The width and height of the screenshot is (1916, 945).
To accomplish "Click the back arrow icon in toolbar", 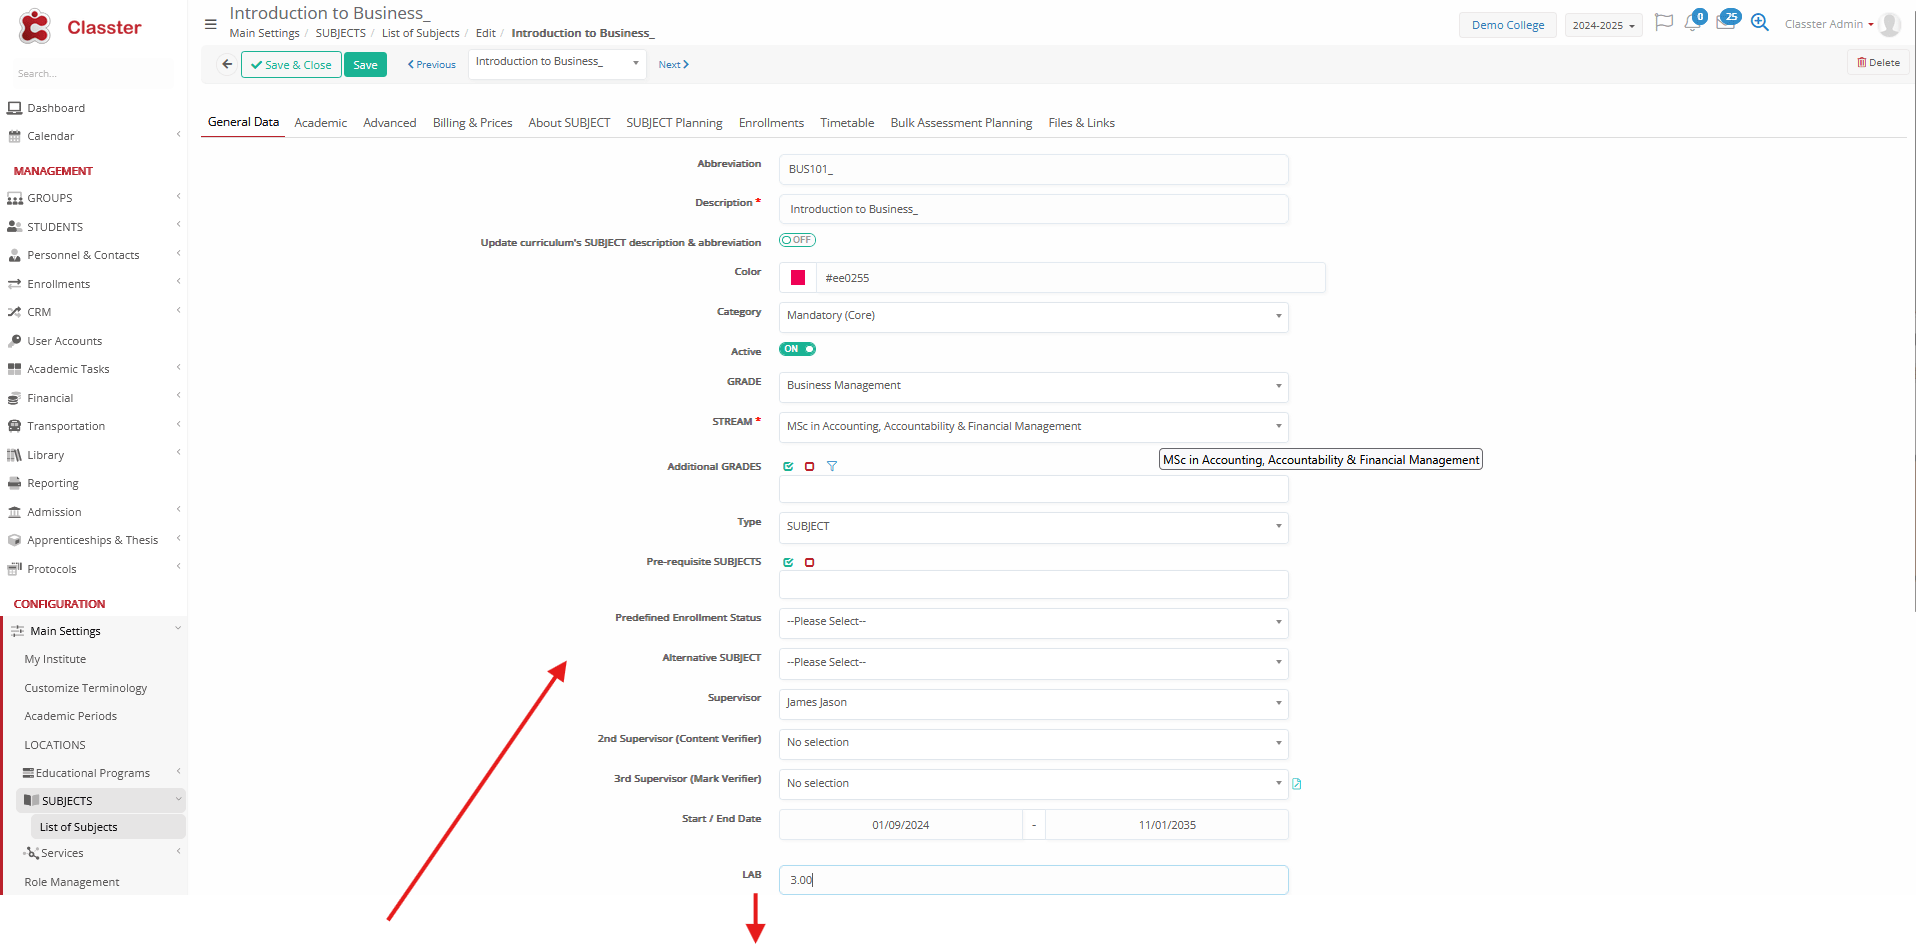I will click(x=227, y=64).
